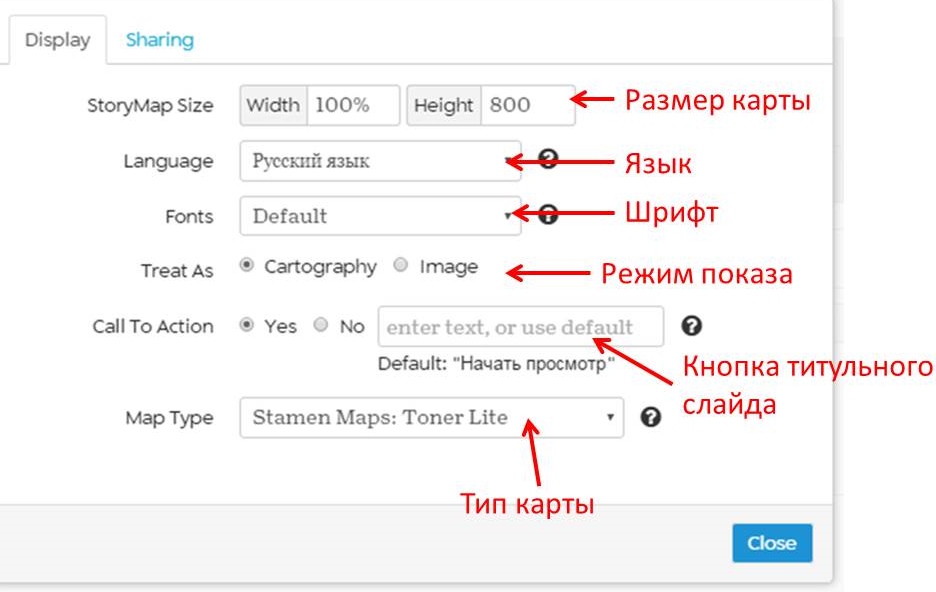Image resolution: width=936 pixels, height=592 pixels.
Task: Focus the Call To Action text field
Action: 521,326
